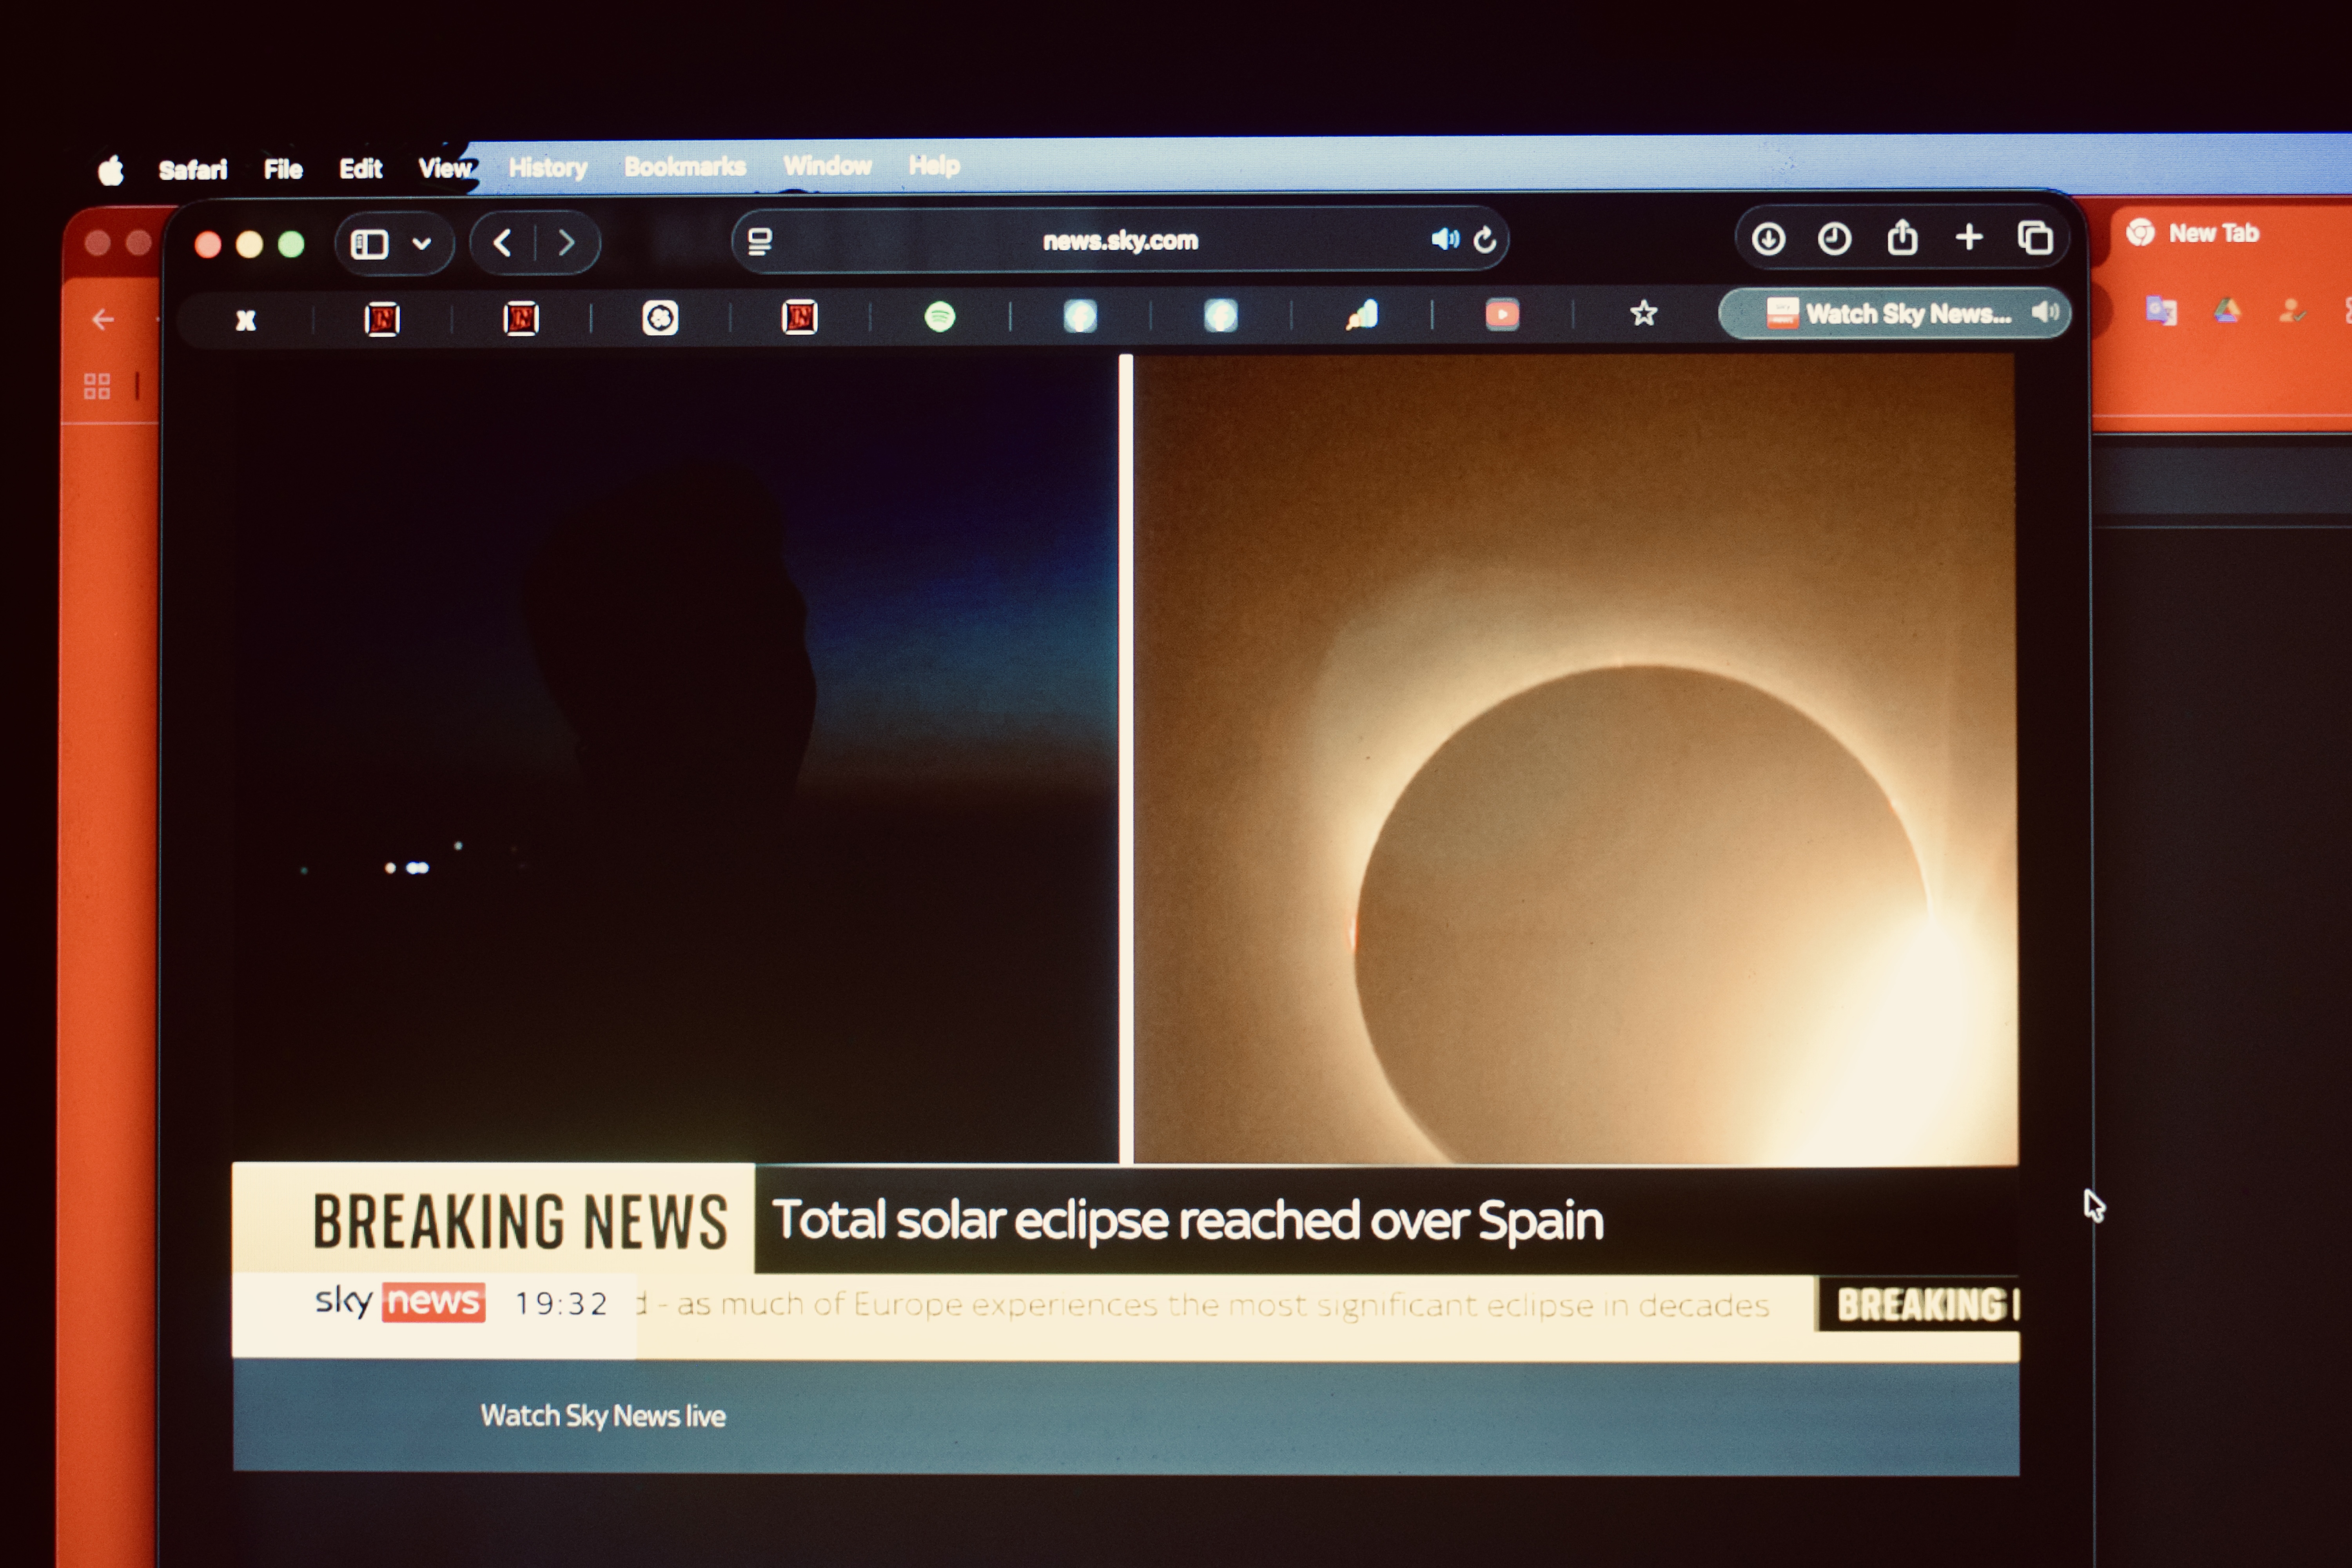Click the sky news logo
Image resolution: width=2352 pixels, height=1568 pixels.
pos(400,1301)
